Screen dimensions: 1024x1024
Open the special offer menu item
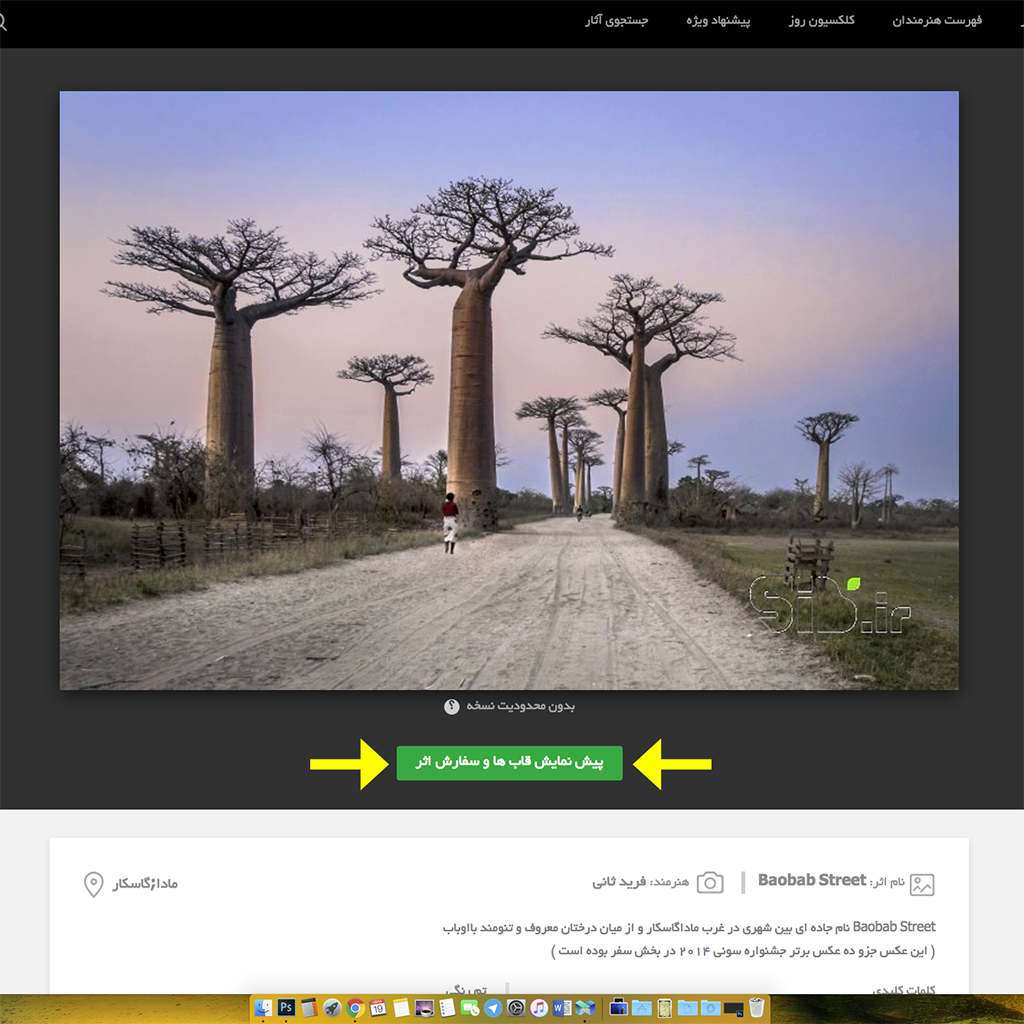pyautogui.click(x=718, y=20)
